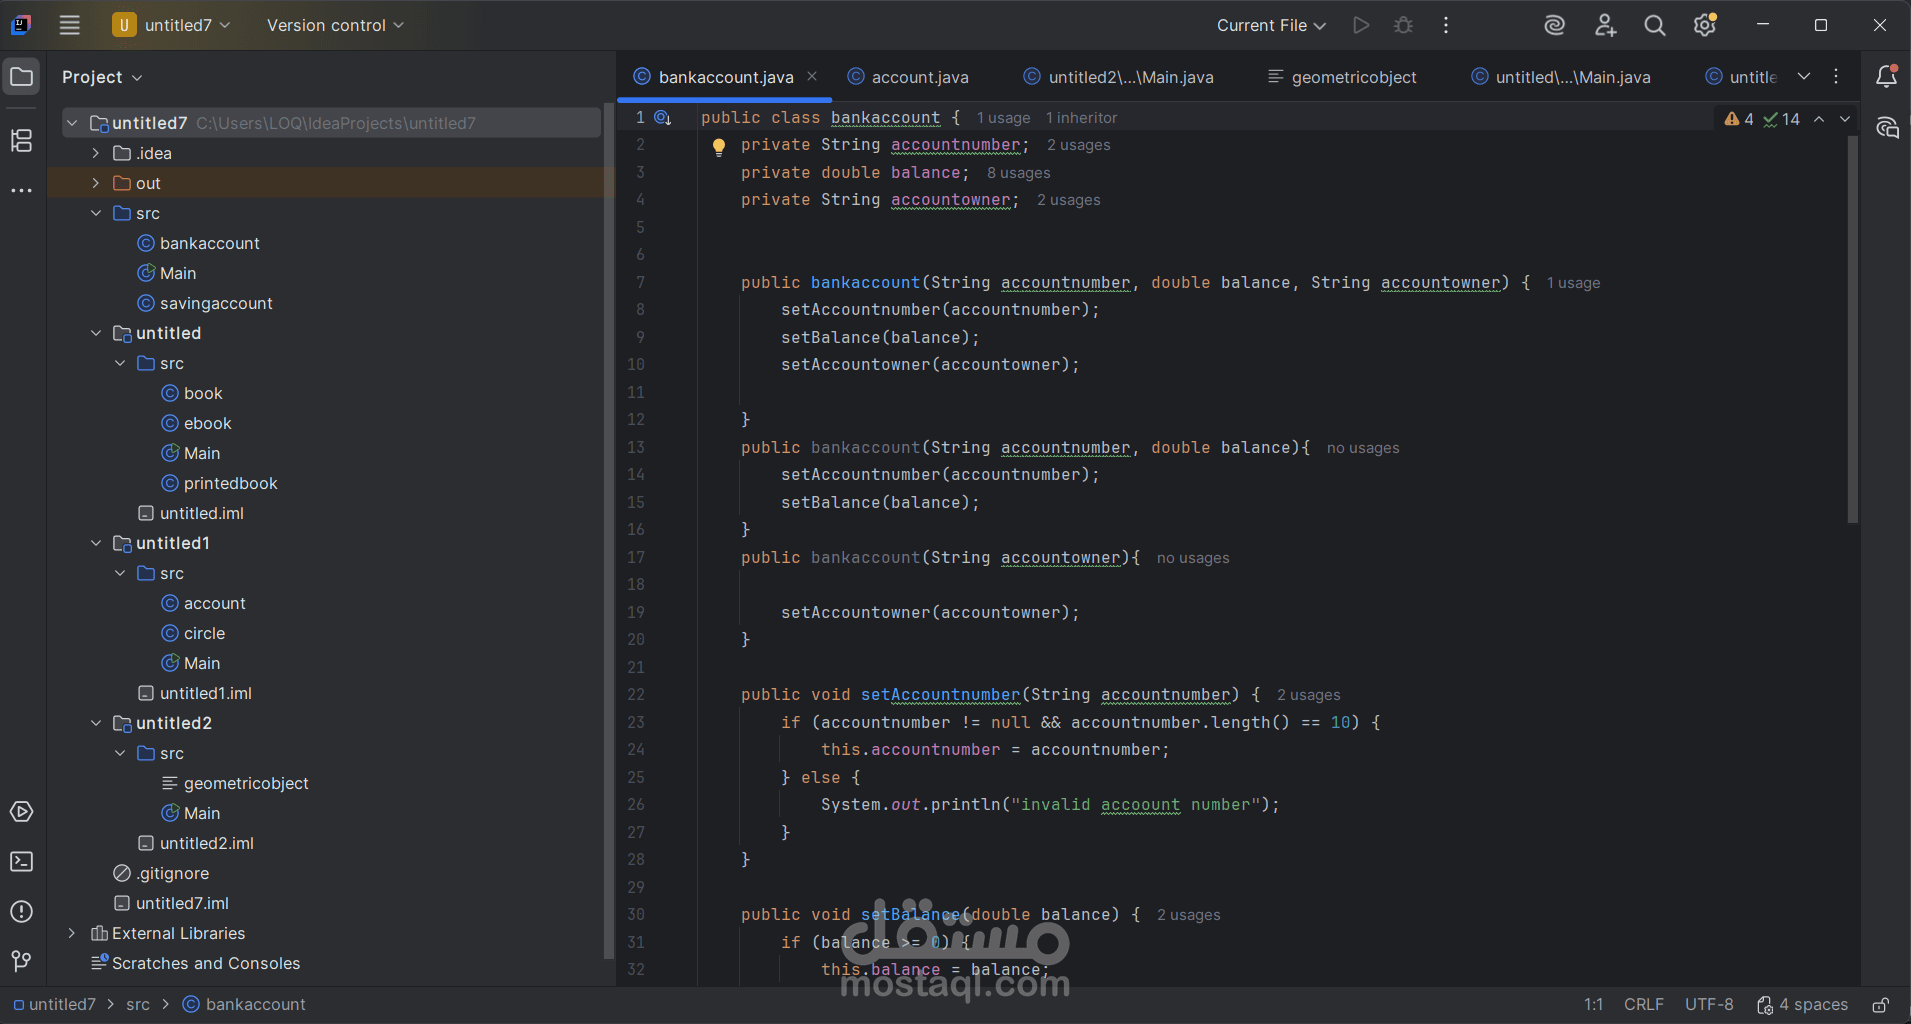Screen dimensions: 1911x1024
Task: Click '4 spaces' indent setting
Action: (1802, 1005)
